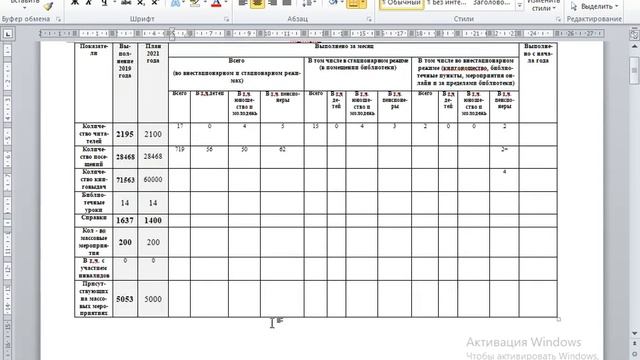Click the Выполнено за месяц header
The width and height of the screenshot is (640, 360).
tap(344, 46)
